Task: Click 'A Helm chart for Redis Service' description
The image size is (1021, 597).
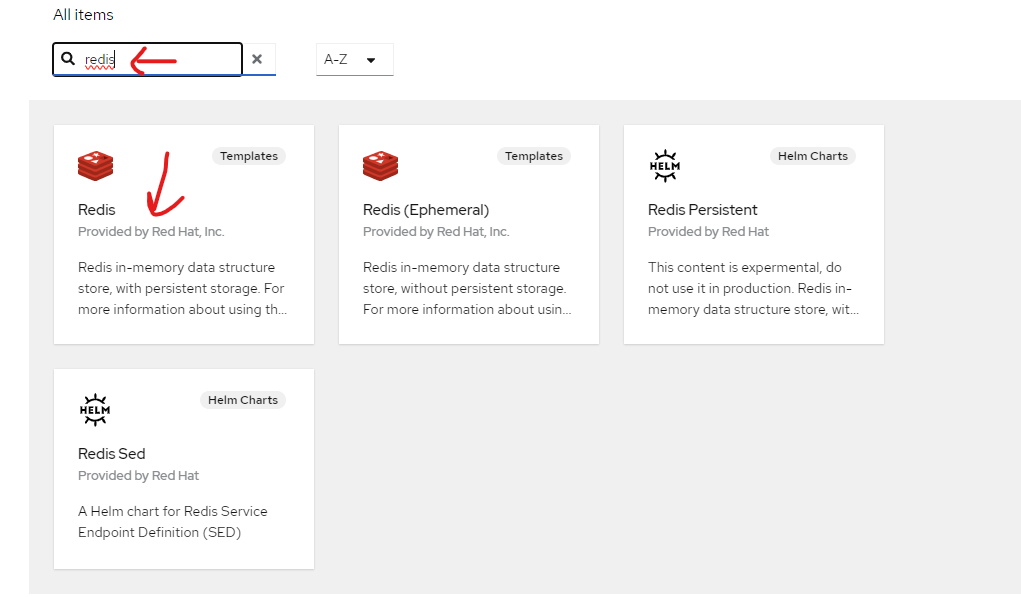Action: pyautogui.click(x=173, y=522)
